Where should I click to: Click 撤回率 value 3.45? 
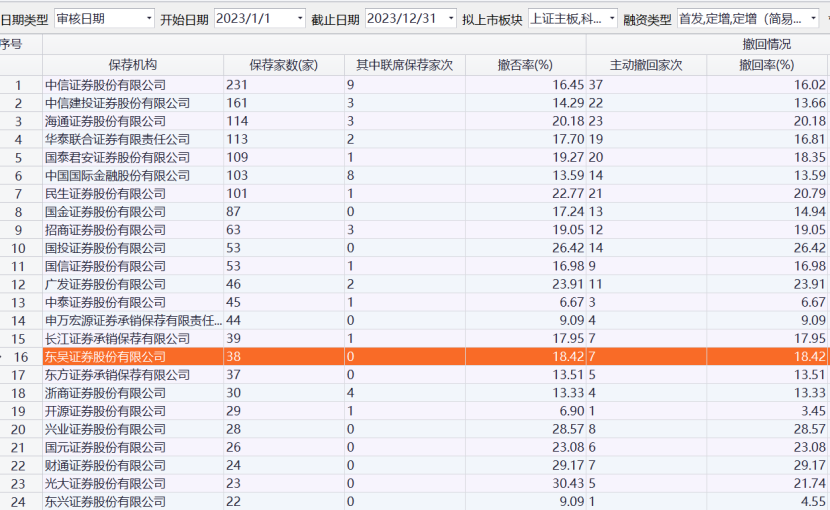pos(813,411)
